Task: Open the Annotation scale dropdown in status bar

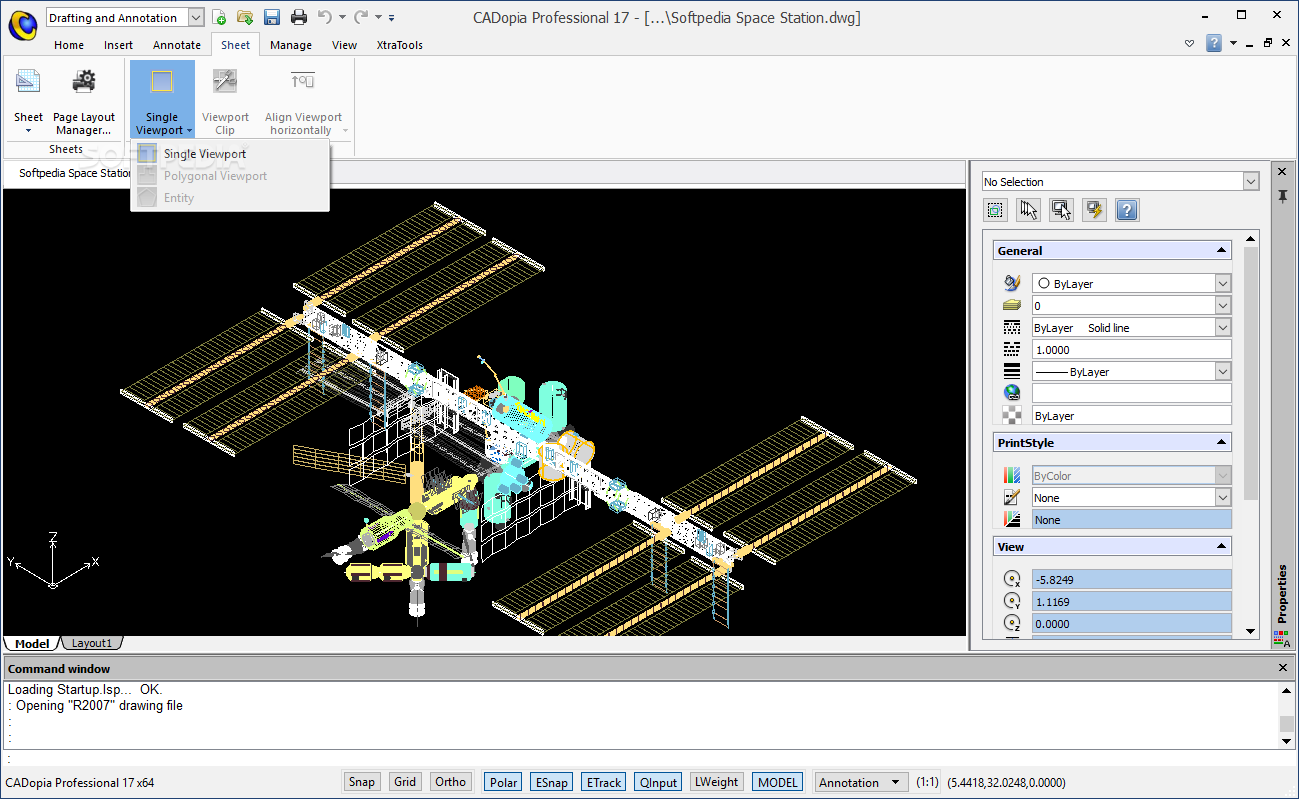Action: (x=861, y=782)
